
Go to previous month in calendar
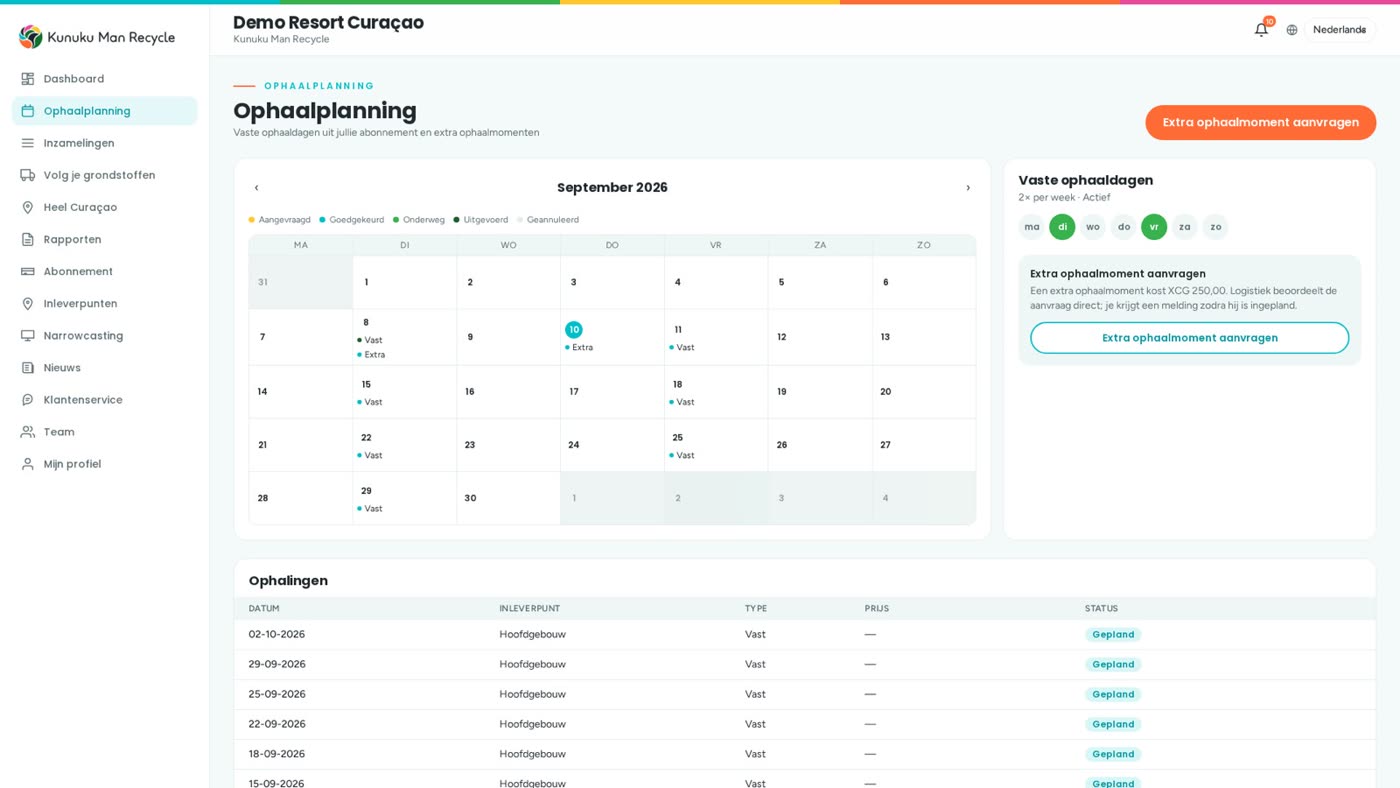pyautogui.click(x=256, y=188)
